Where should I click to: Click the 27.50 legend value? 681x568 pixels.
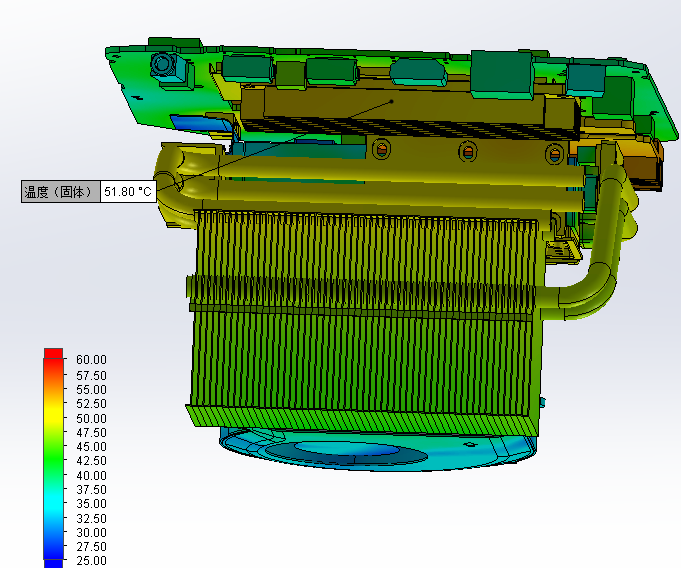(x=91, y=546)
